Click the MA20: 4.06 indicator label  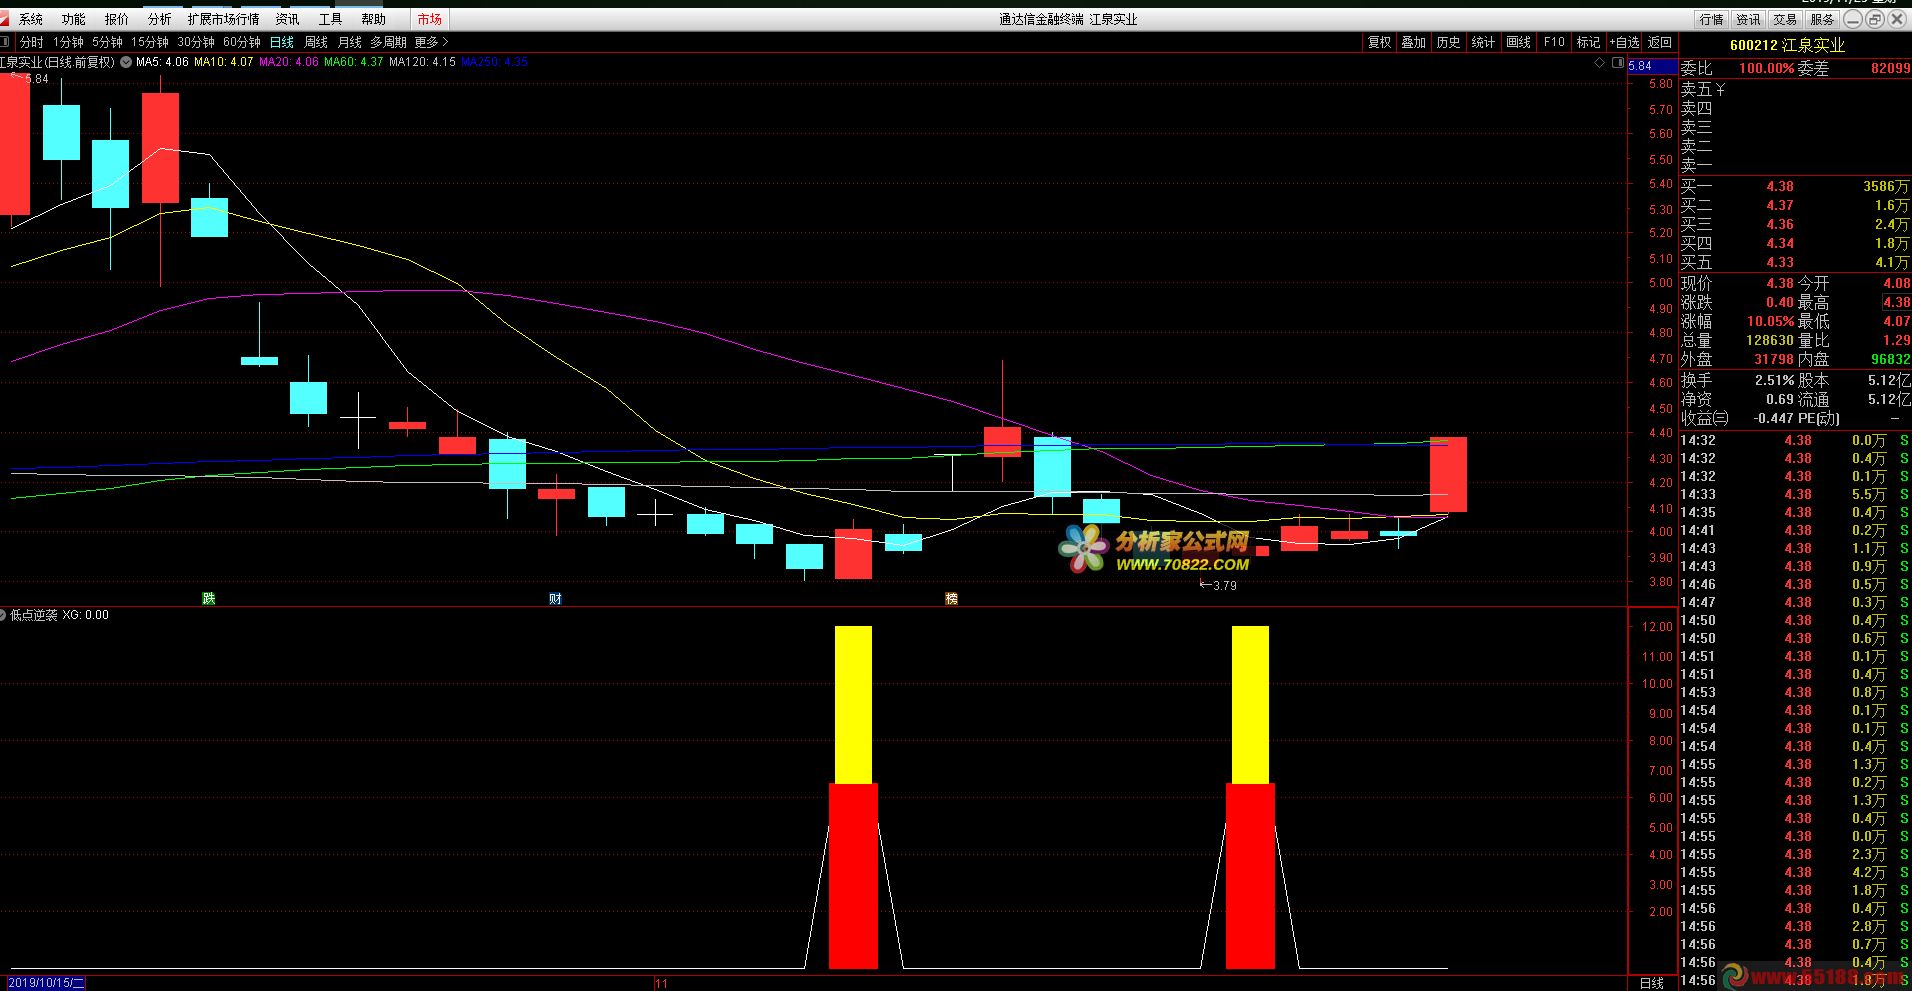(x=289, y=62)
